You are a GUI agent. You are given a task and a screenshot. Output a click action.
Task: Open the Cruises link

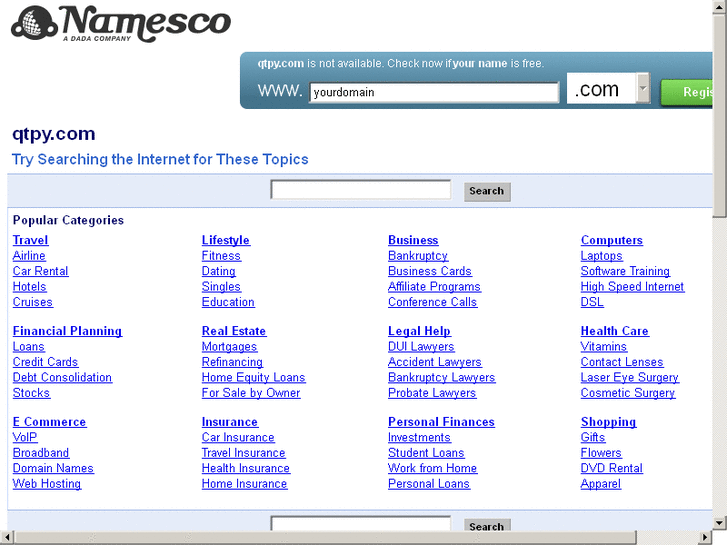pos(32,302)
